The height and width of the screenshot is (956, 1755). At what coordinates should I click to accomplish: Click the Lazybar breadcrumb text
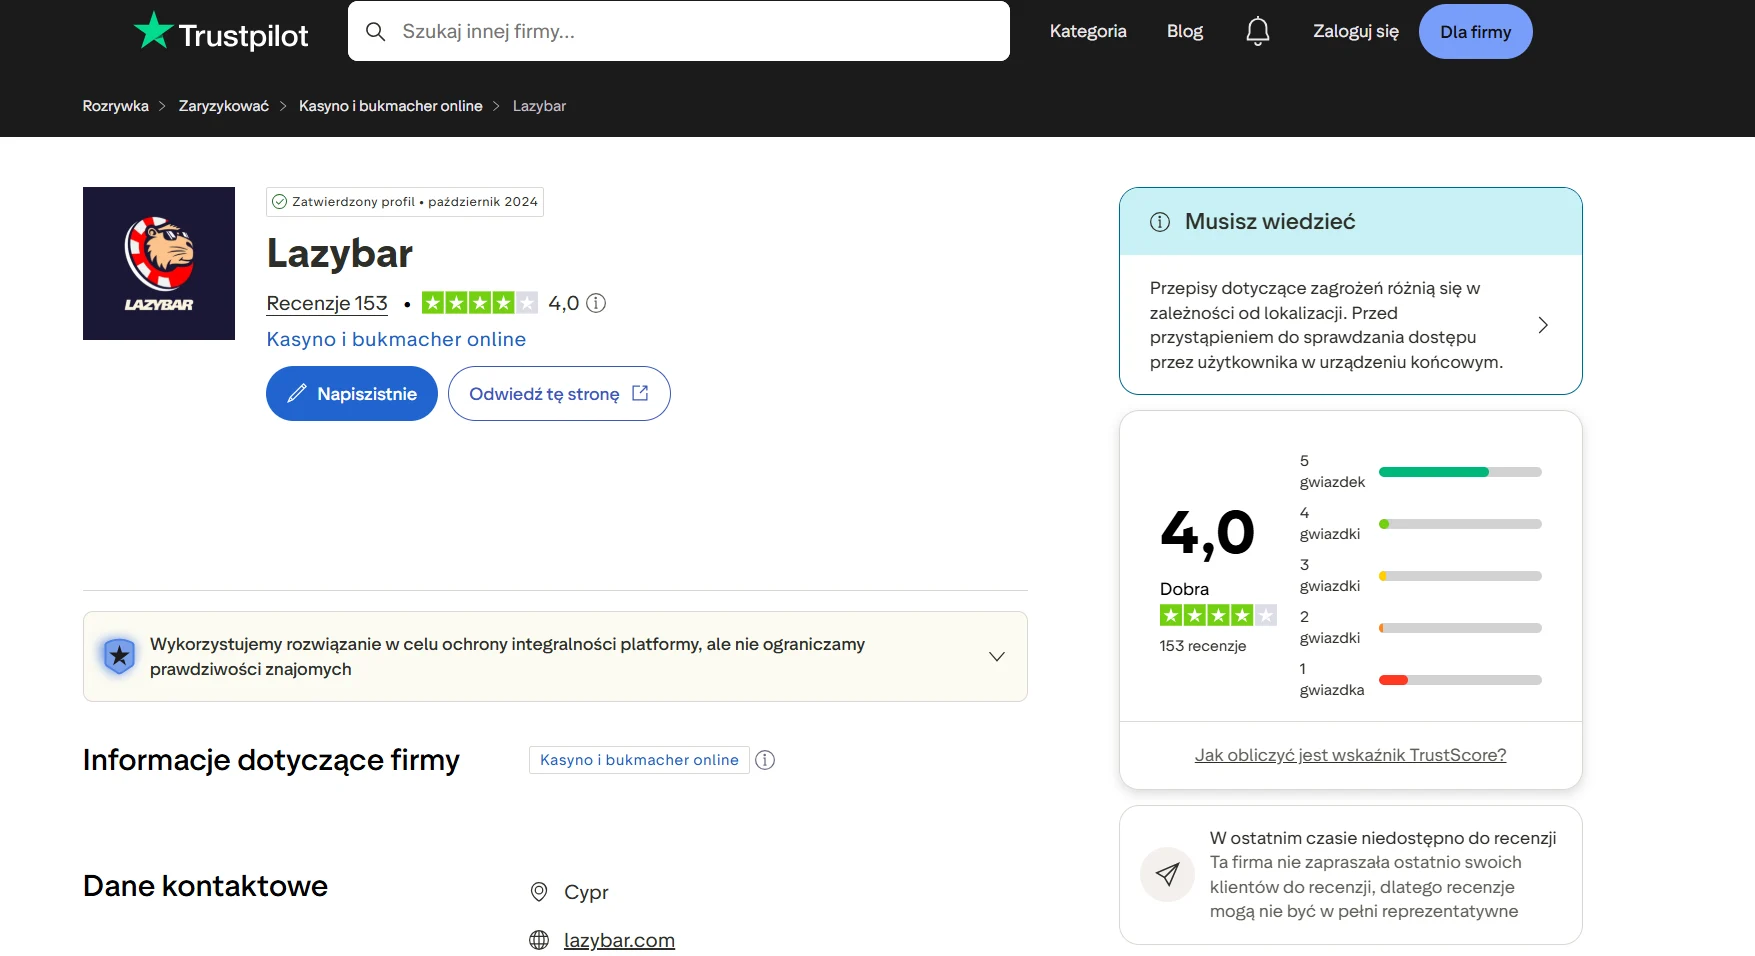click(539, 106)
